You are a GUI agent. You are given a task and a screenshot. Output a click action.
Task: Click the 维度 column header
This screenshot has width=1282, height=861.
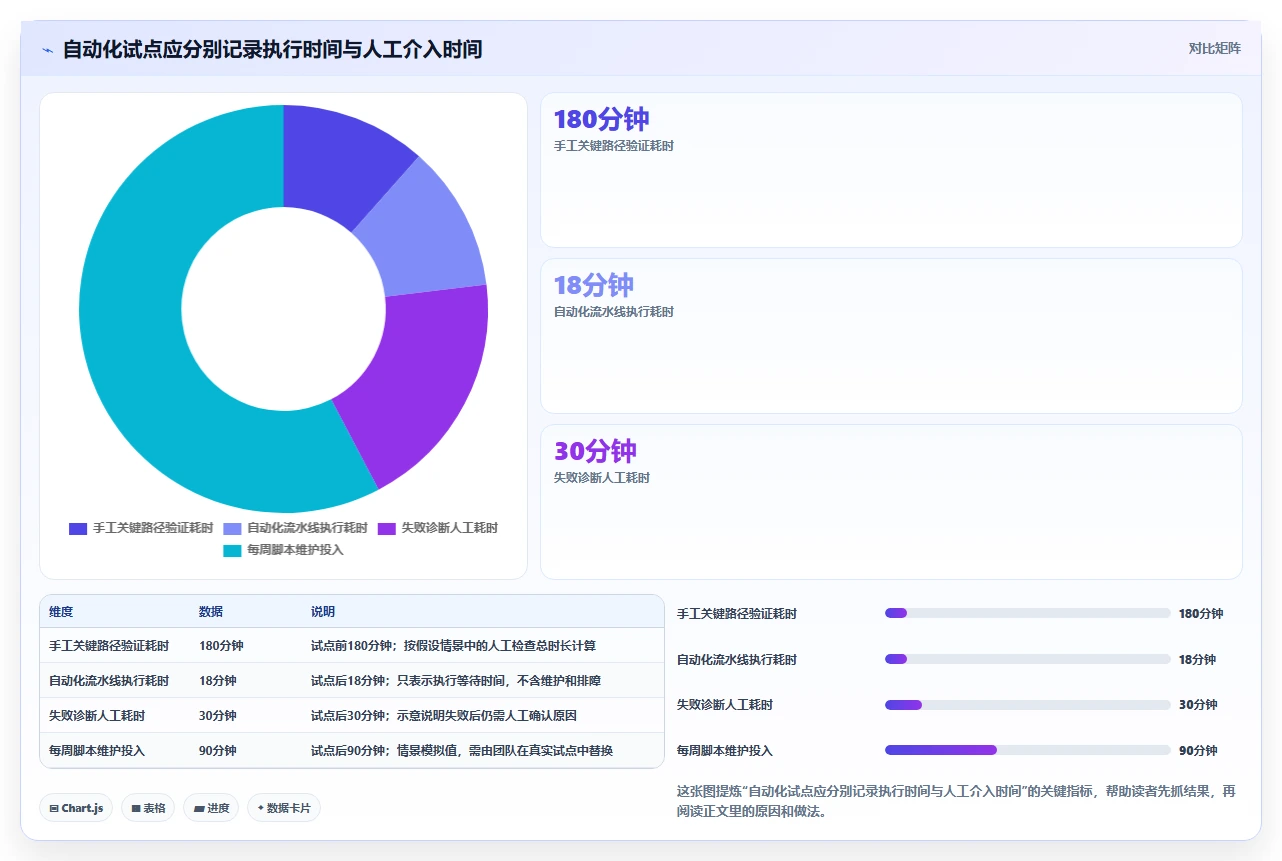61,612
